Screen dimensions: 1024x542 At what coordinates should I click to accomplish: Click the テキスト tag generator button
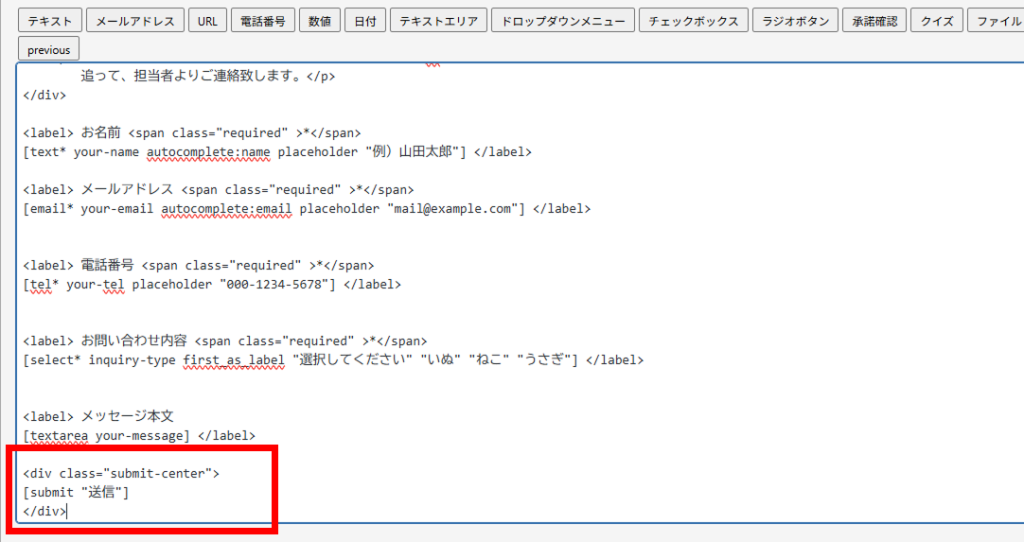click(49, 21)
